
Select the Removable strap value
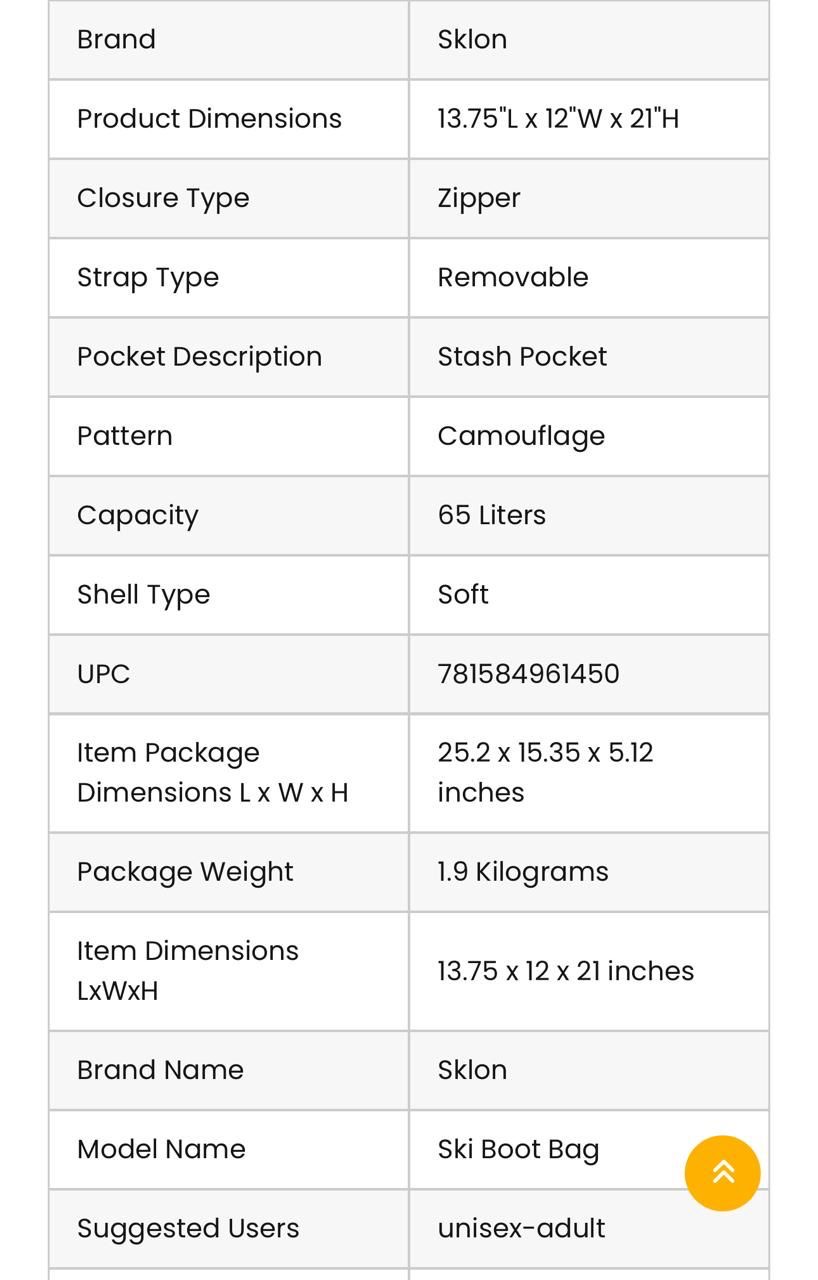(x=513, y=277)
